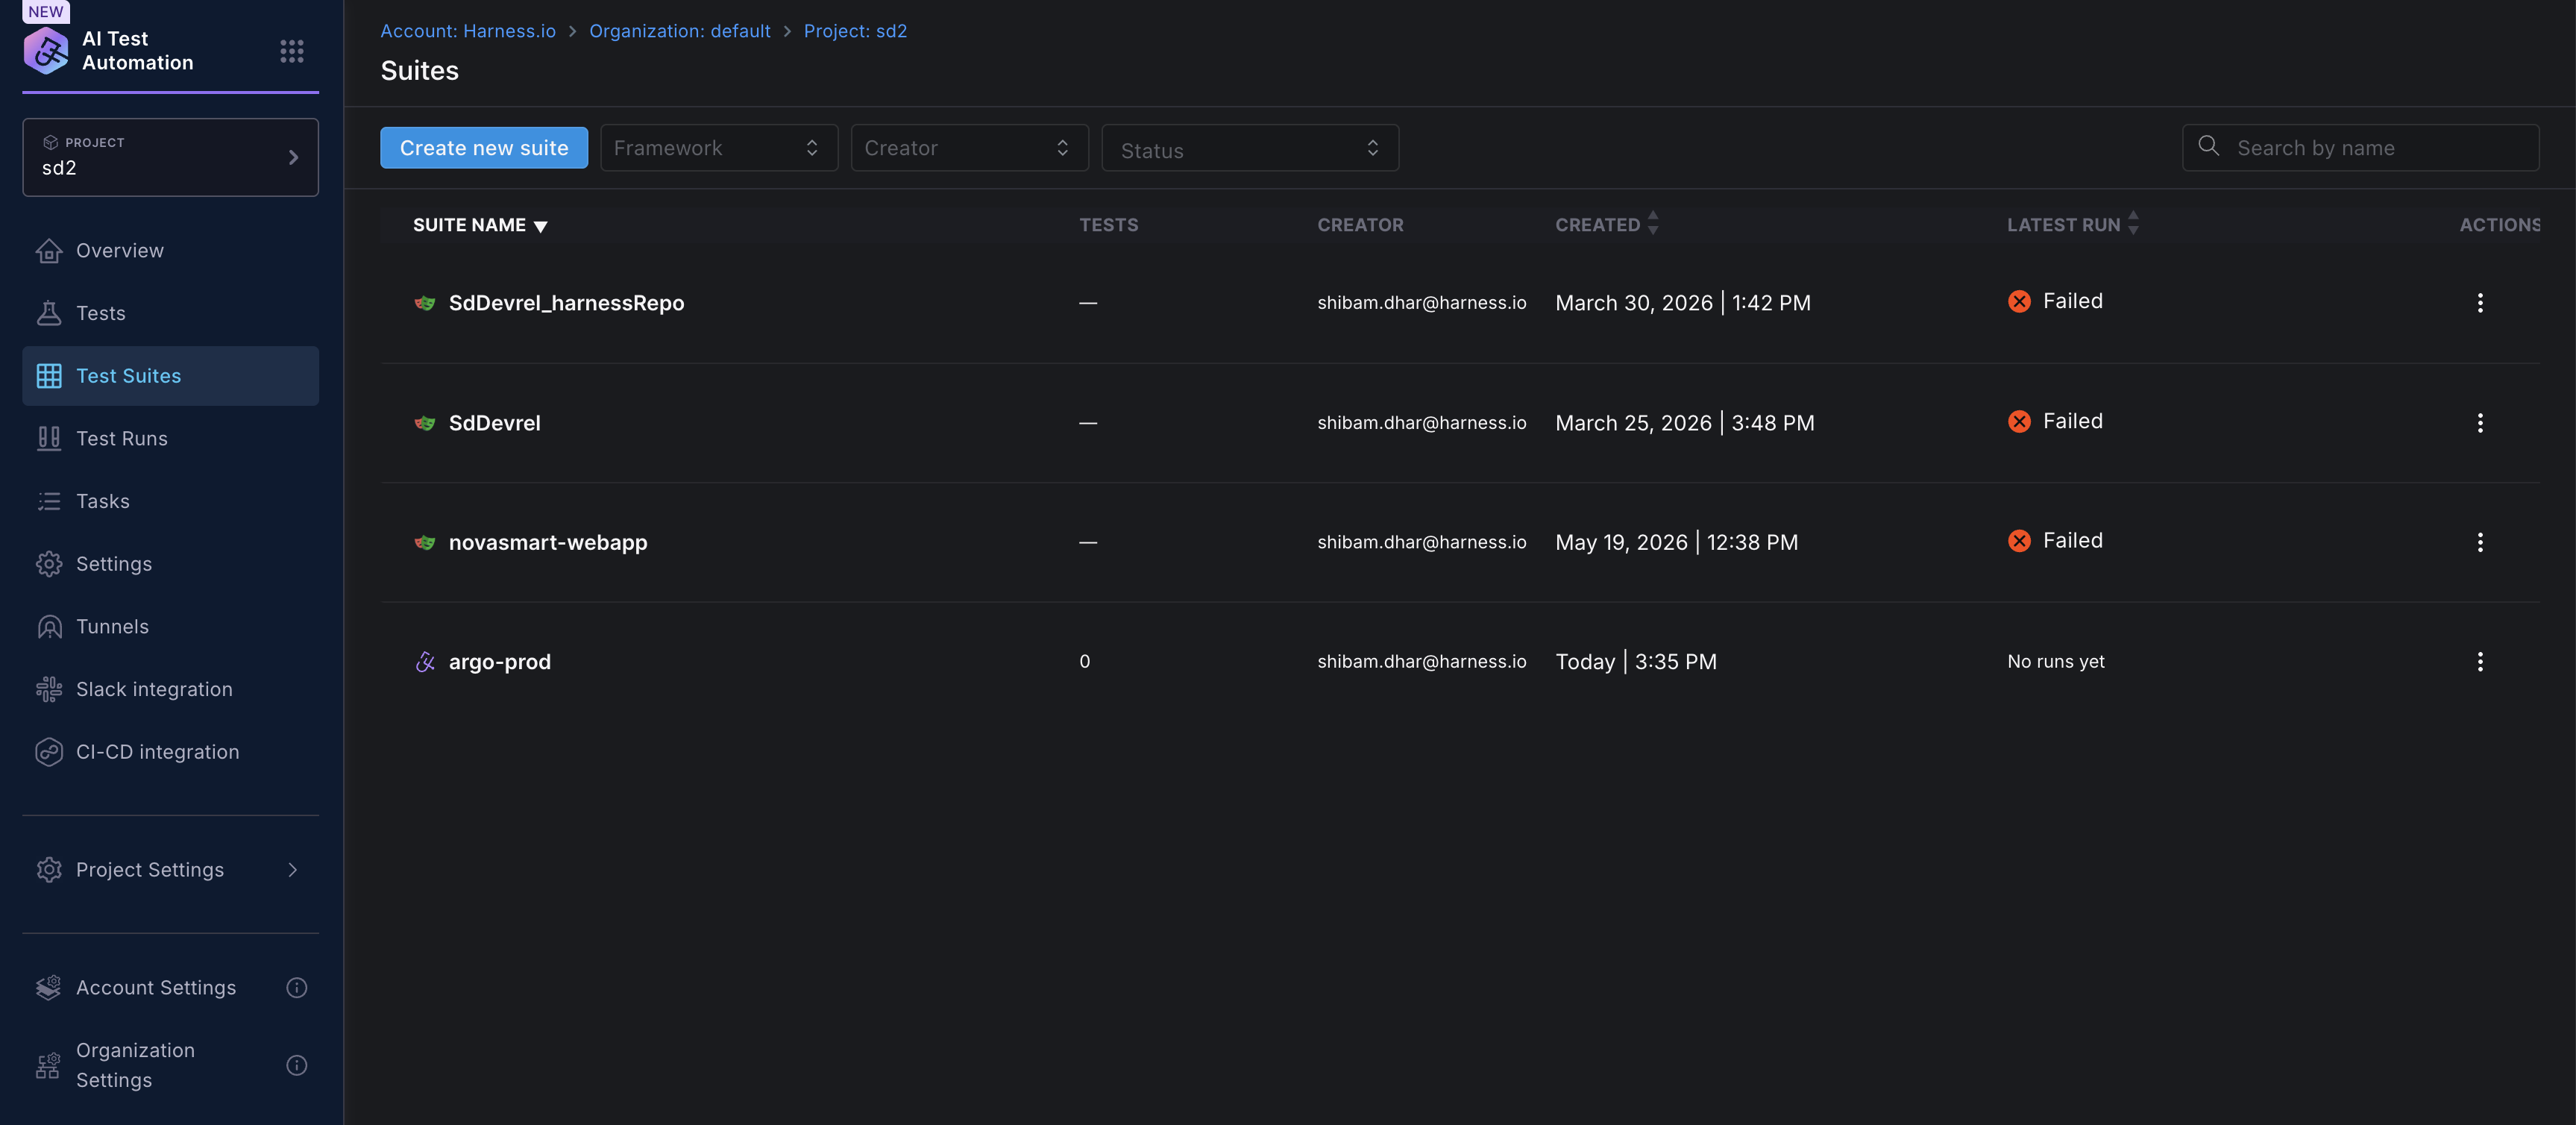Sort by Suite Name column

pos(480,225)
